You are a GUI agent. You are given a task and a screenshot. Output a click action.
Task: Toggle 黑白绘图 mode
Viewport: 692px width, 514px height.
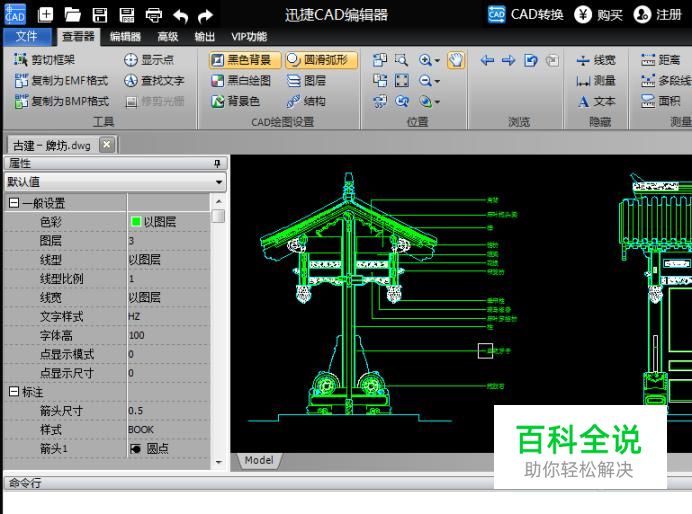pos(241,80)
